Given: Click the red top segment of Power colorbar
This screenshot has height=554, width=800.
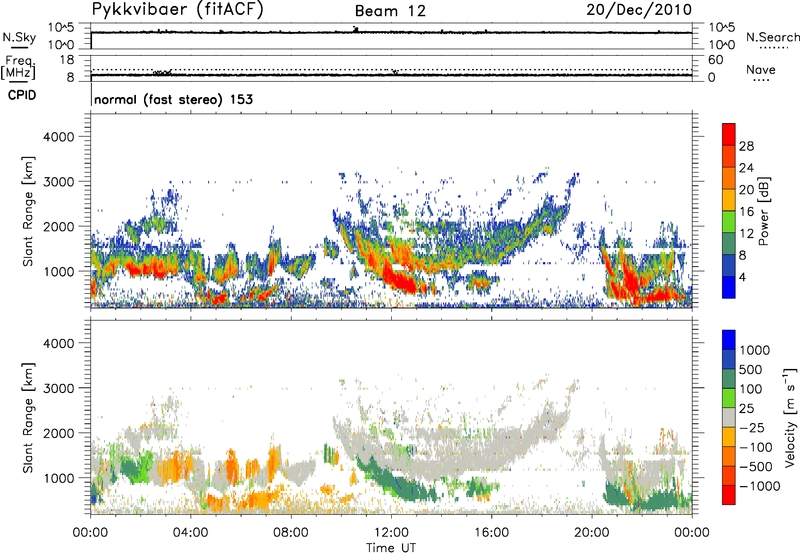Looking at the screenshot, I should (729, 134).
